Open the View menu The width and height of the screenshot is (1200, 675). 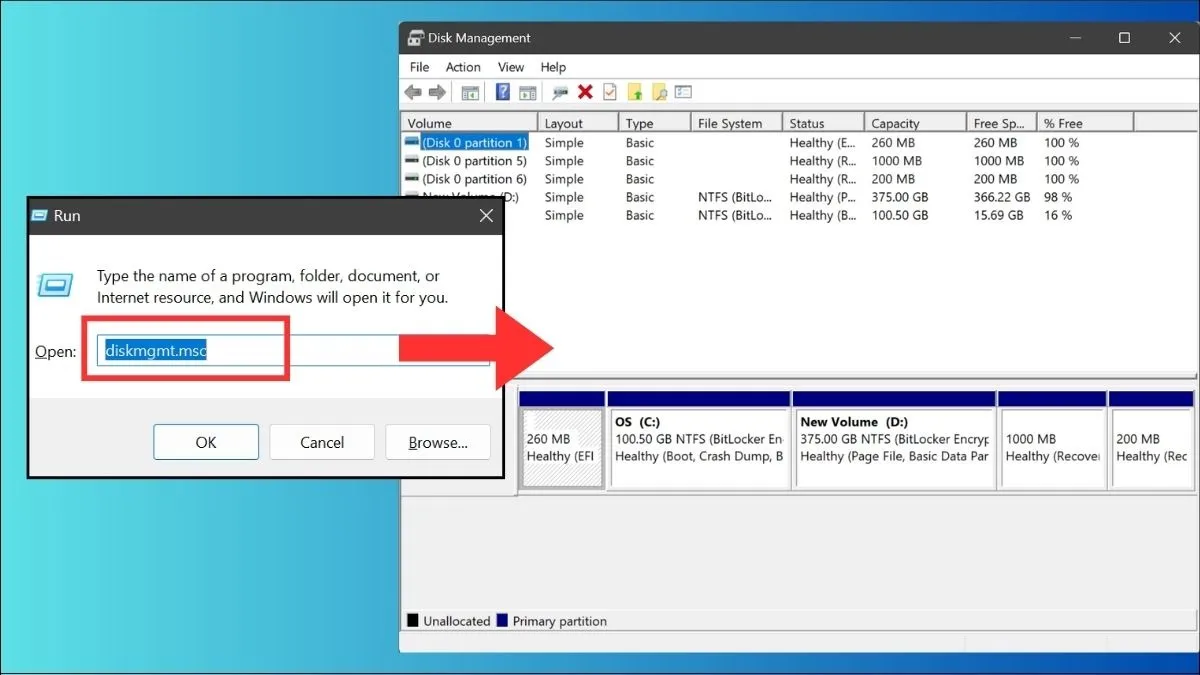click(x=511, y=67)
